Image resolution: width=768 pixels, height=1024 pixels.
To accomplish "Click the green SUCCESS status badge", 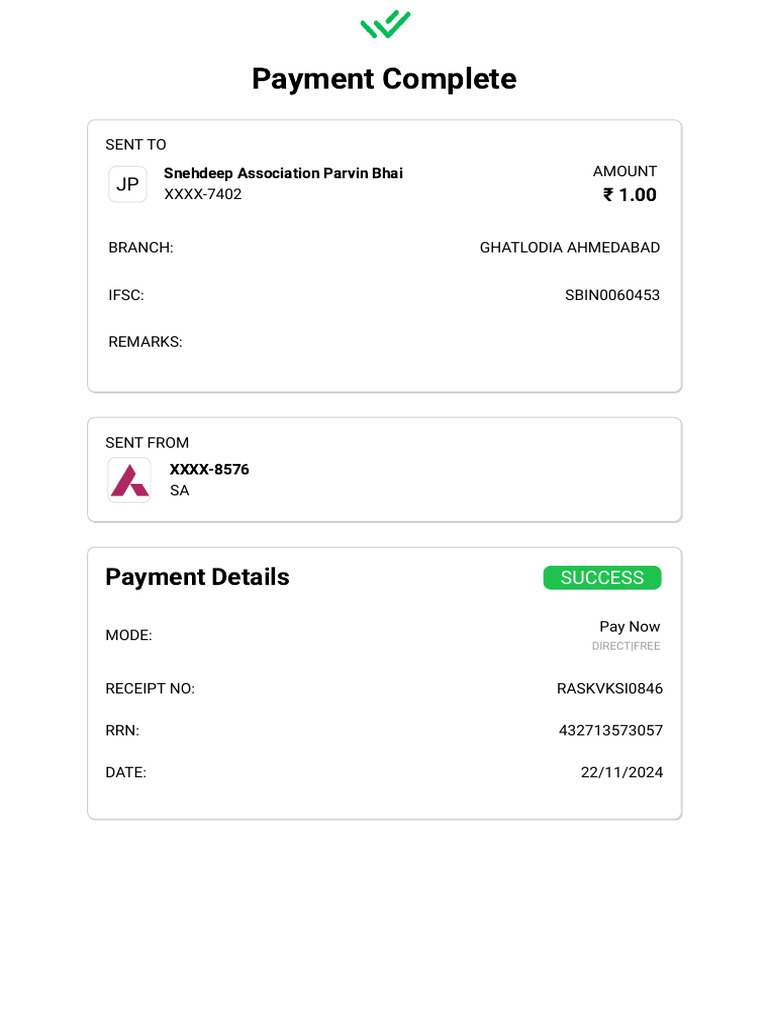I will pos(602,578).
